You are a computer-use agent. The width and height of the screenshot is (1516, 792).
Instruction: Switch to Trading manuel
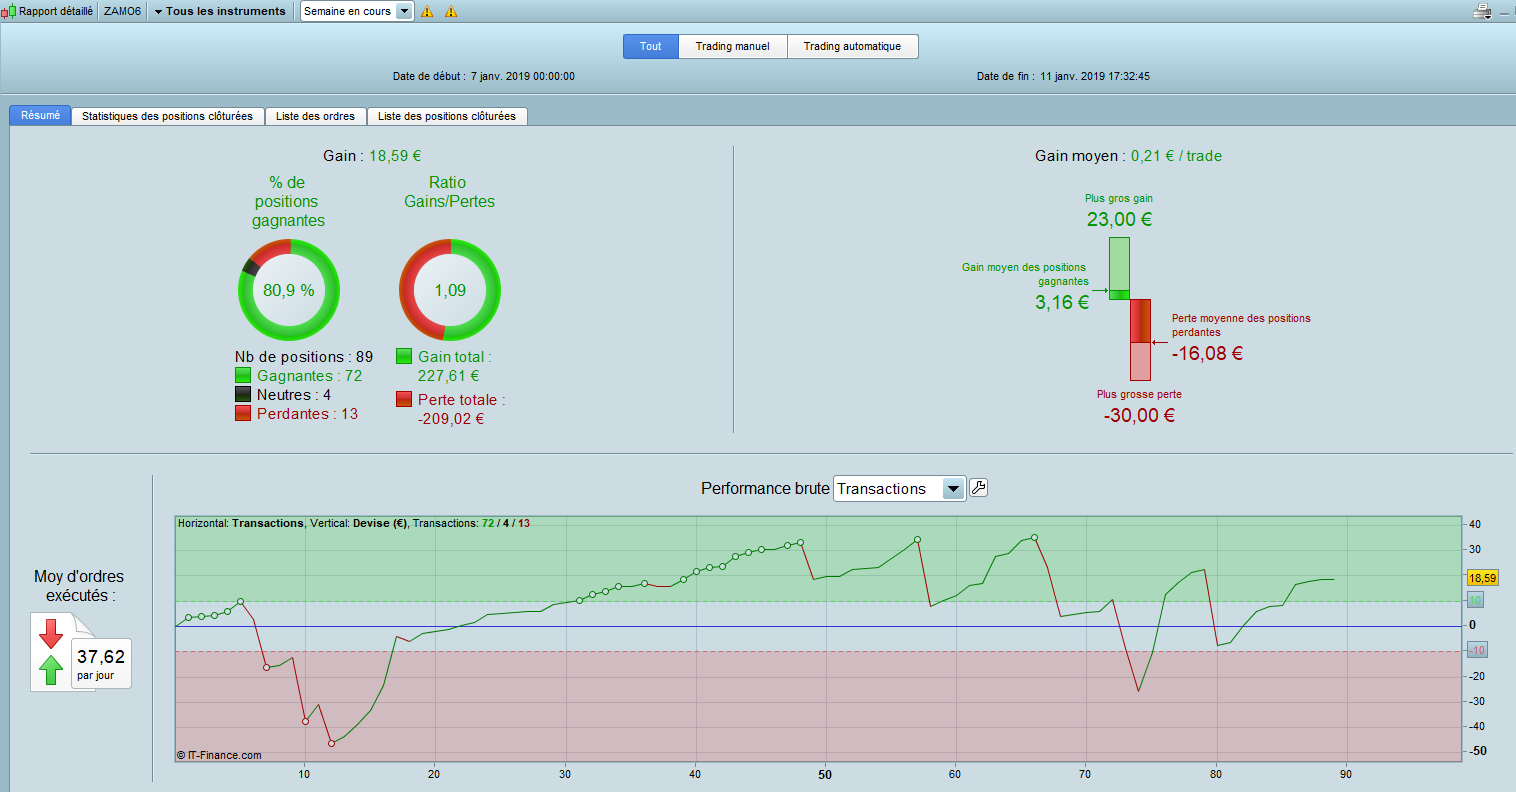[733, 46]
